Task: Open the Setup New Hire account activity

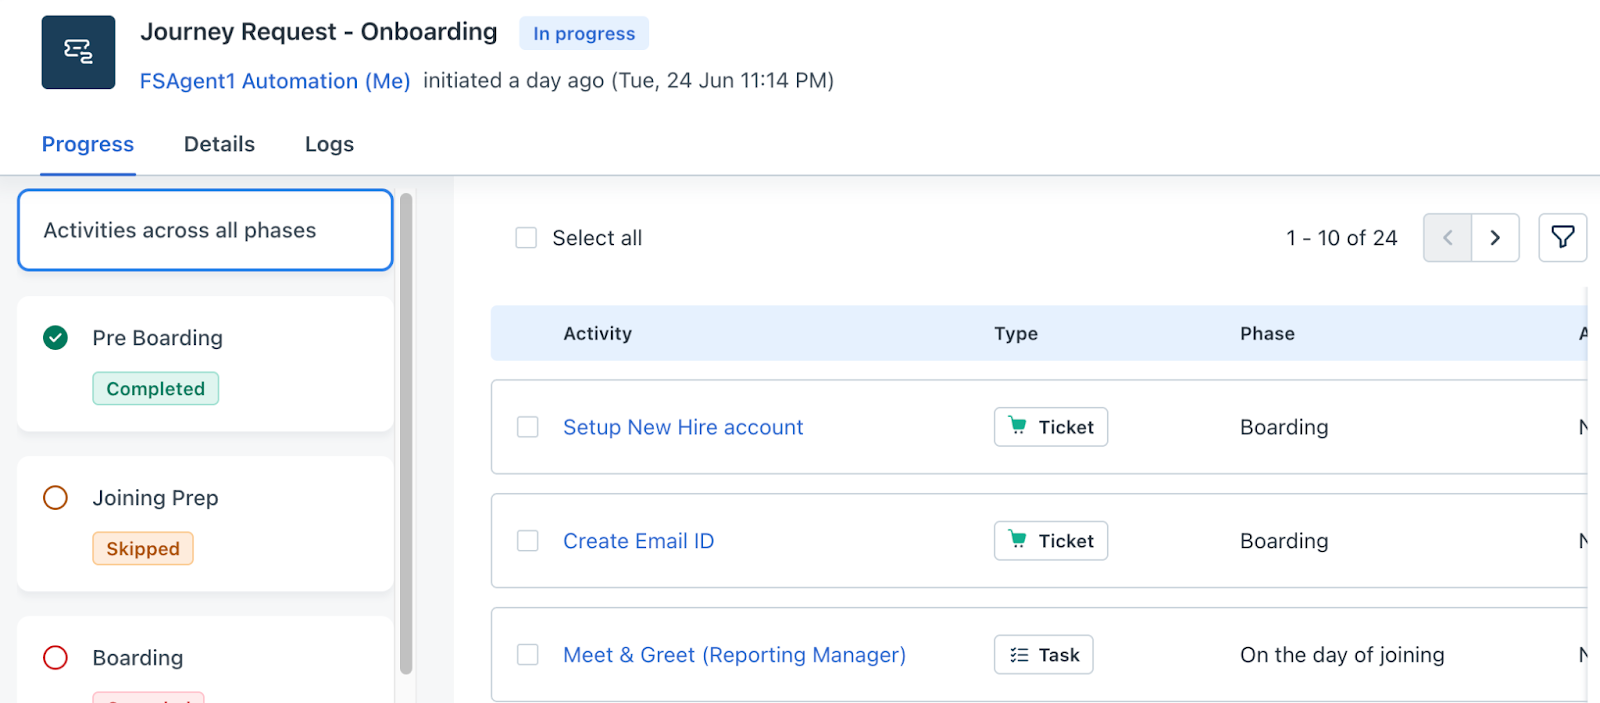Action: tap(683, 427)
